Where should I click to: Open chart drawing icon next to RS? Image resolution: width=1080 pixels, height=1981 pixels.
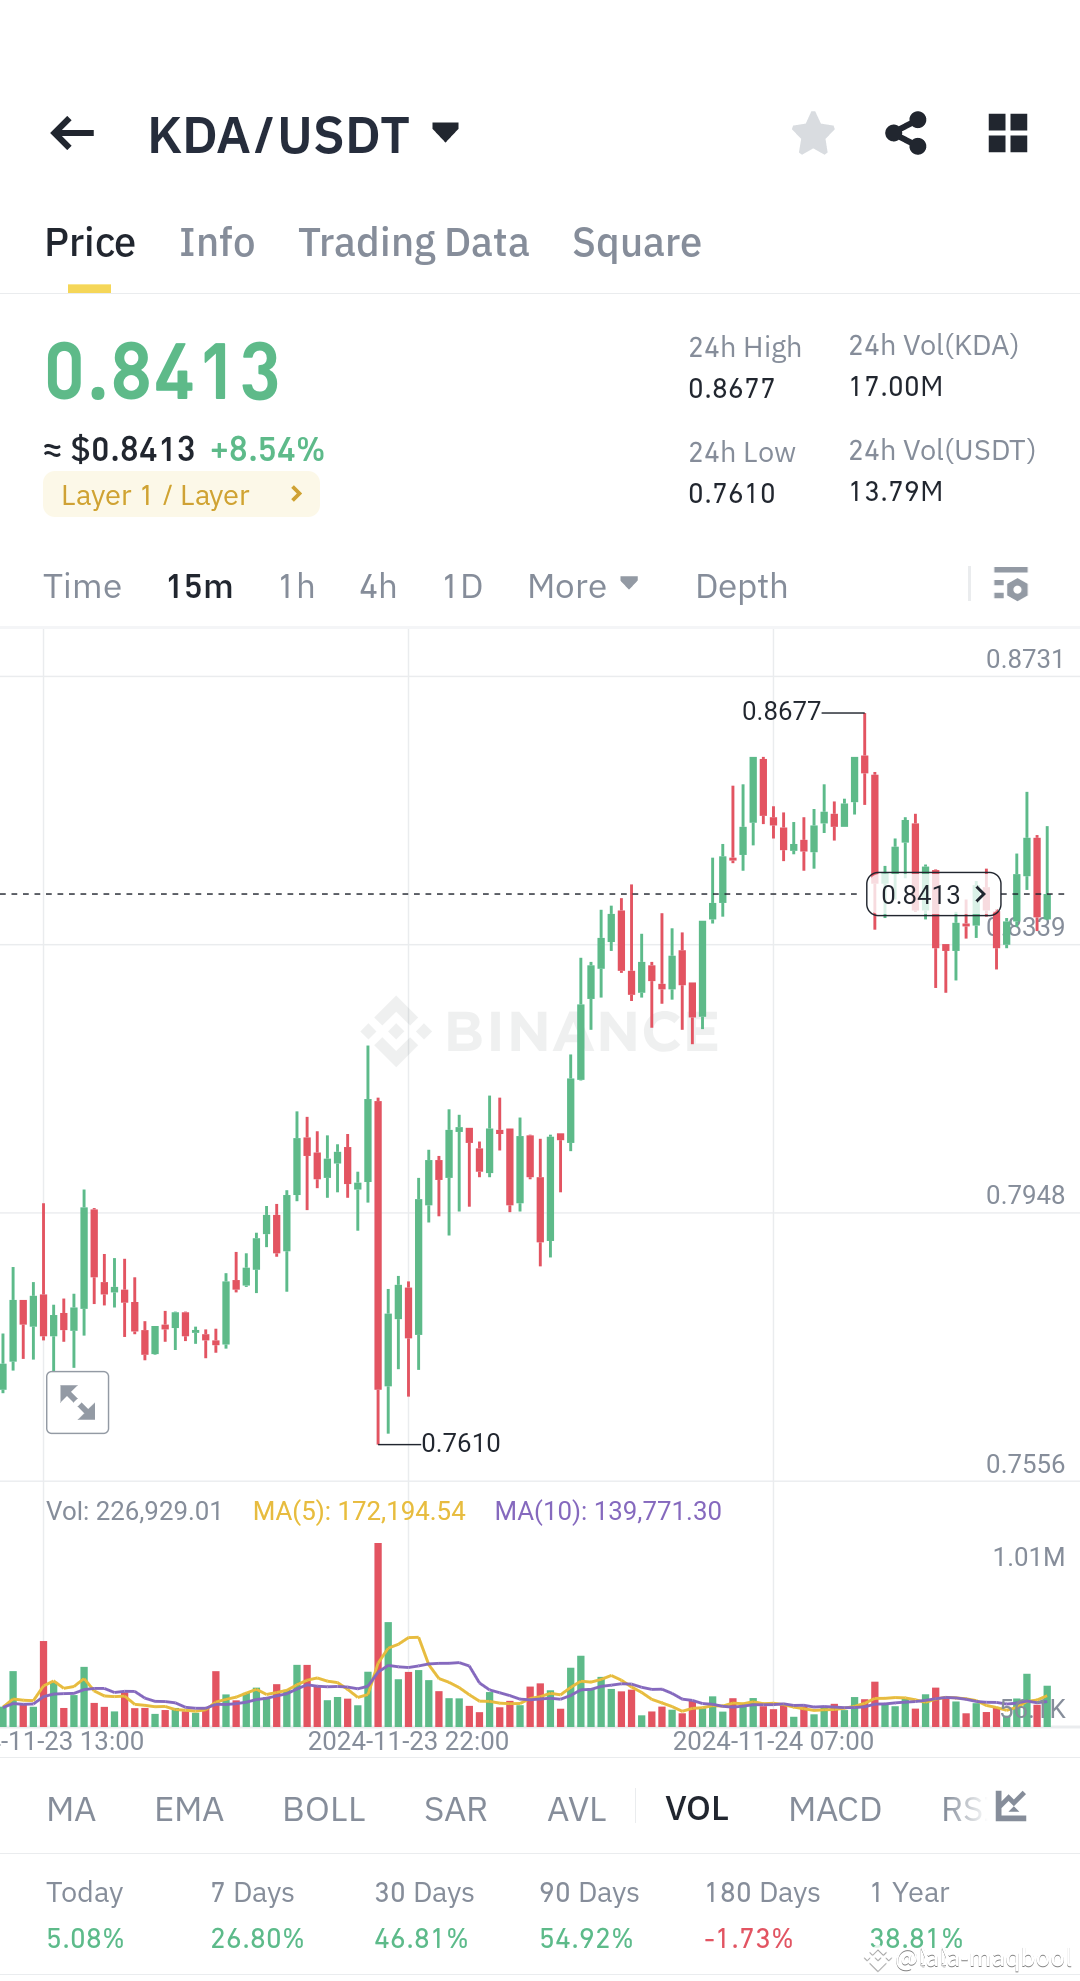[1010, 1808]
